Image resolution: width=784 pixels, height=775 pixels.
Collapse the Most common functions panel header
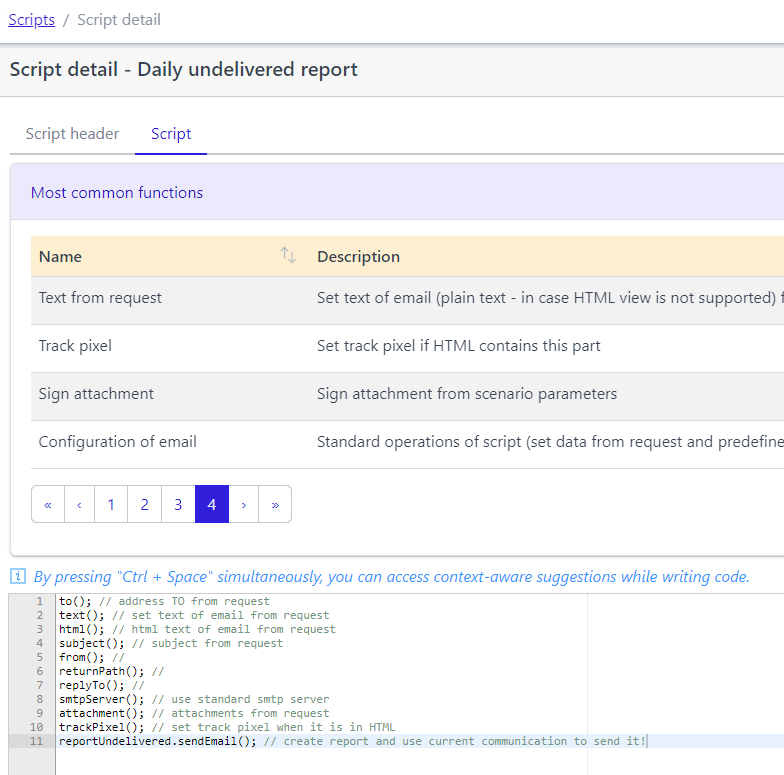[397, 192]
